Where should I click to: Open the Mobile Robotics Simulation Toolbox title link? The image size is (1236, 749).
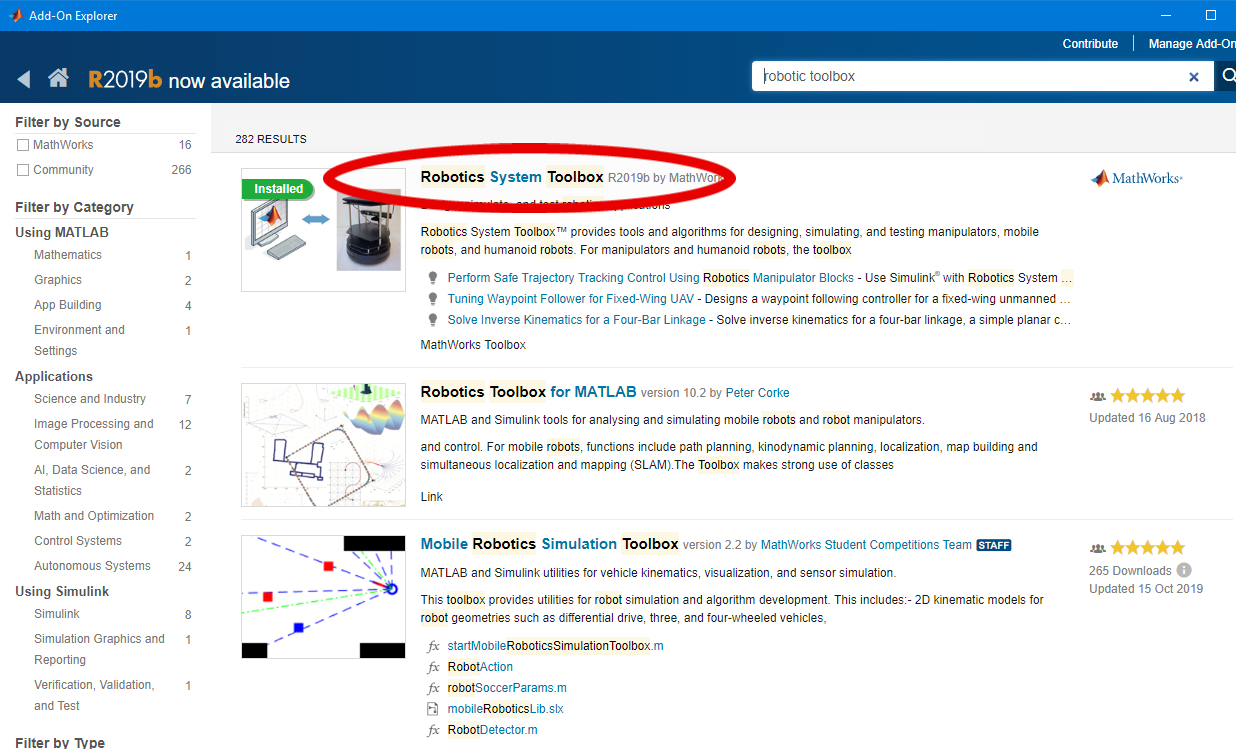pyautogui.click(x=549, y=544)
